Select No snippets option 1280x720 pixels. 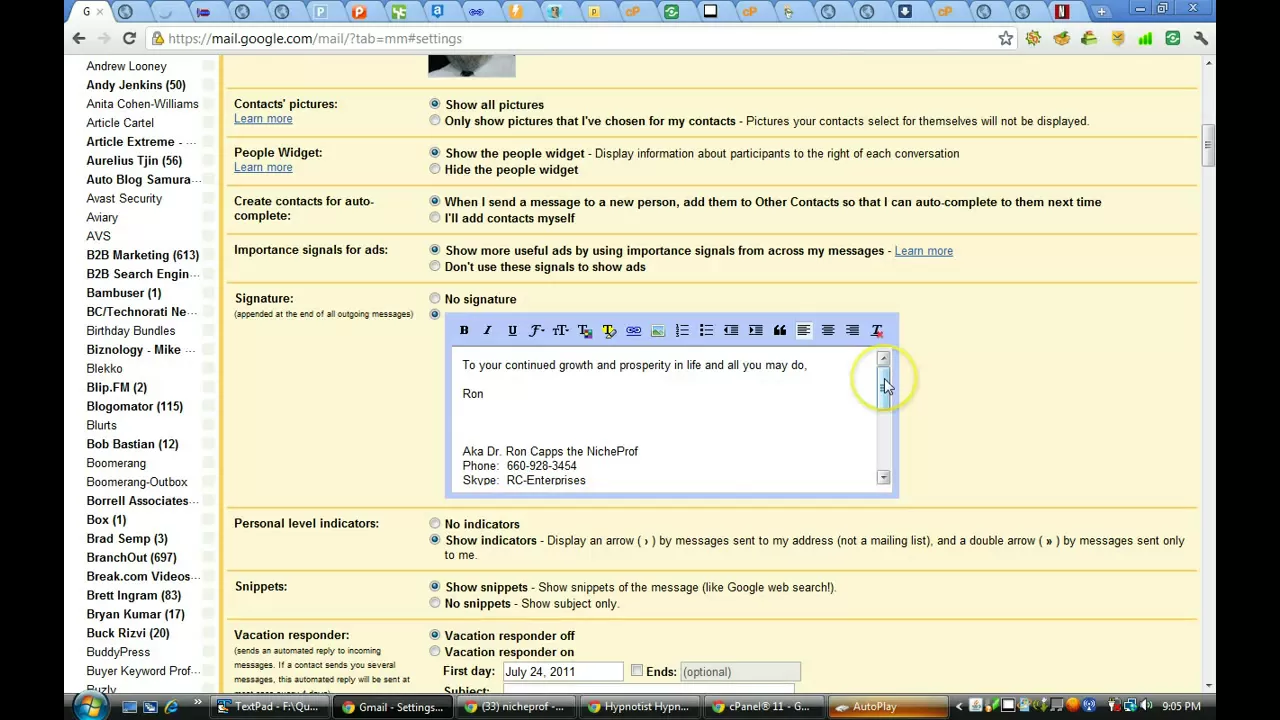[434, 603]
